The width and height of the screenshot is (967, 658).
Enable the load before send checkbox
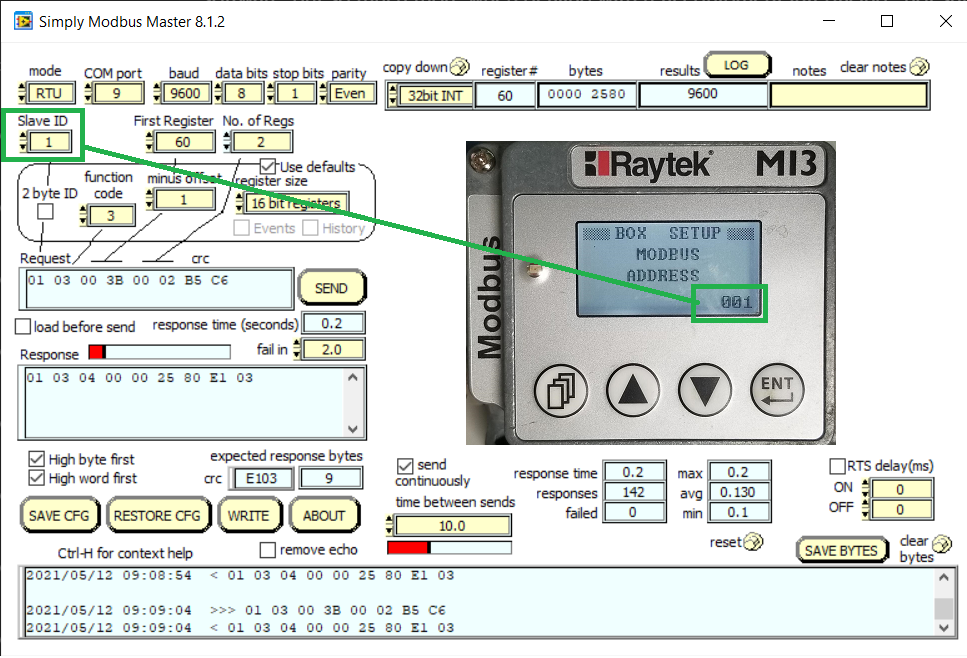[x=23, y=326]
